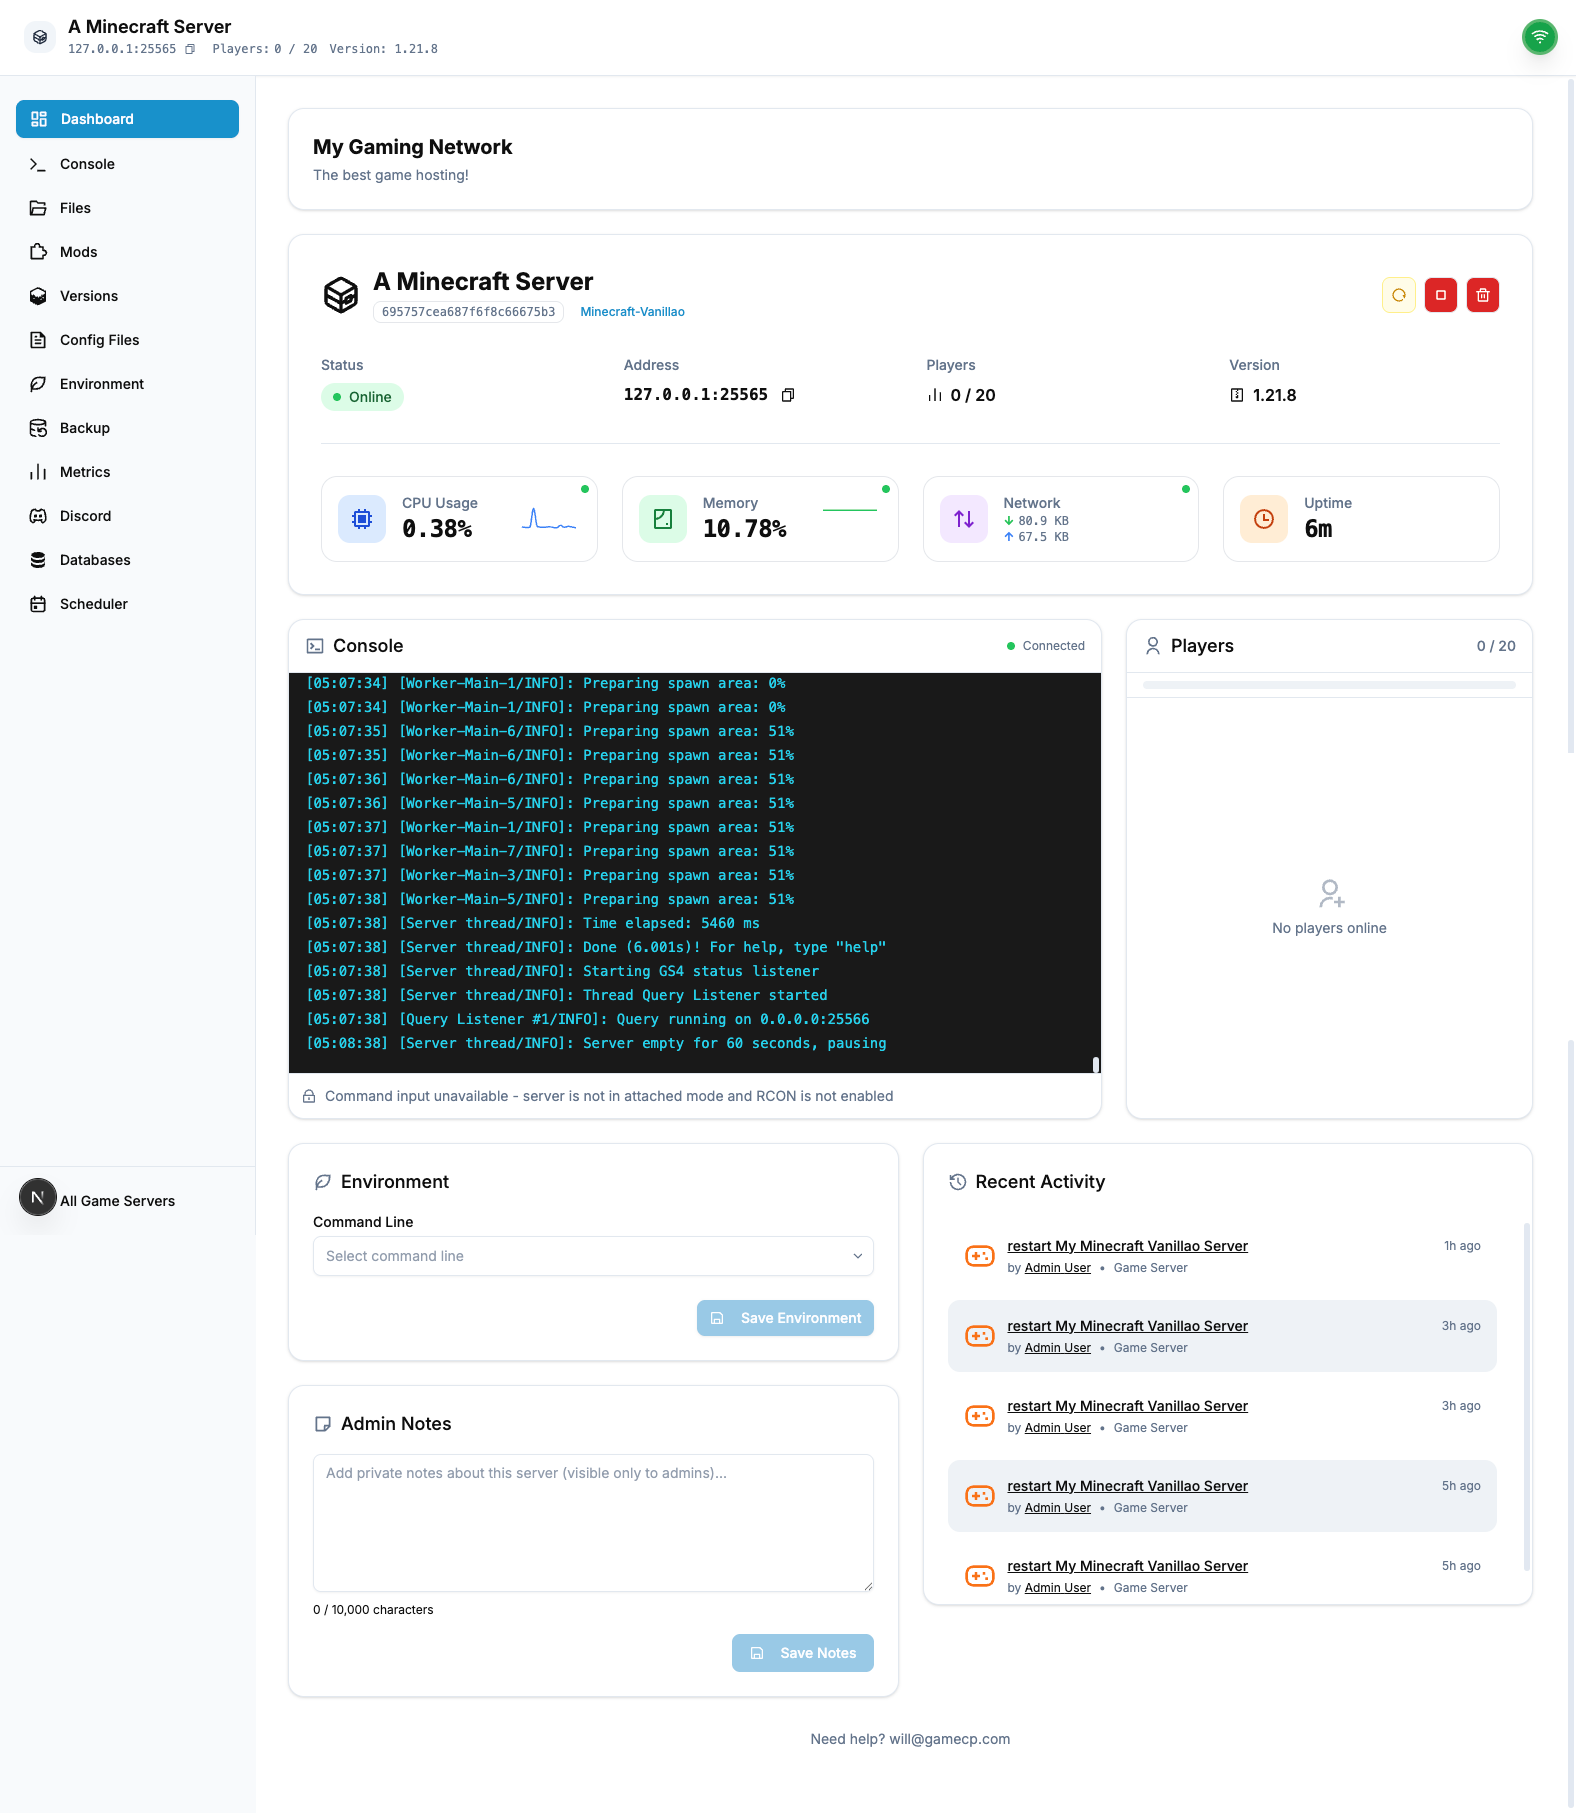Click into the Admin Notes textarea
Viewport: 1576px width, 1813px height.
[593, 1523]
